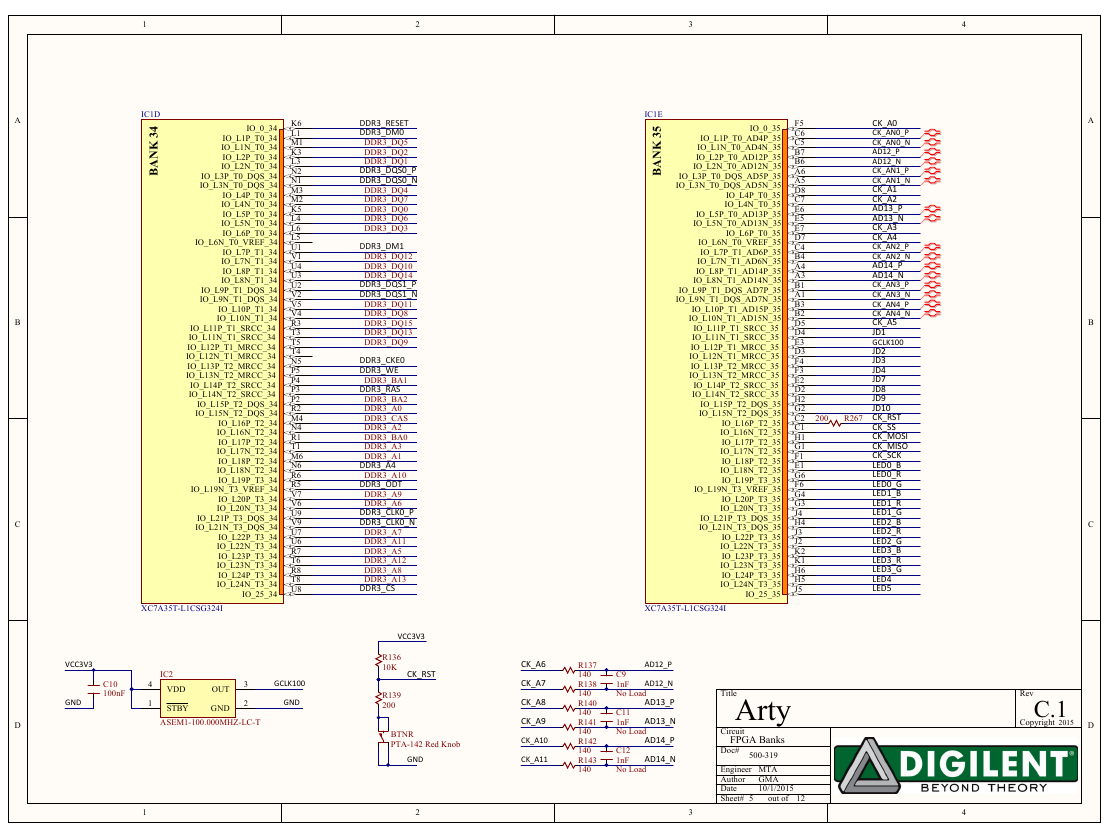This screenshot has width=1112, height=840.
Task: Click the CK_SCK net label
Action: 886,455
